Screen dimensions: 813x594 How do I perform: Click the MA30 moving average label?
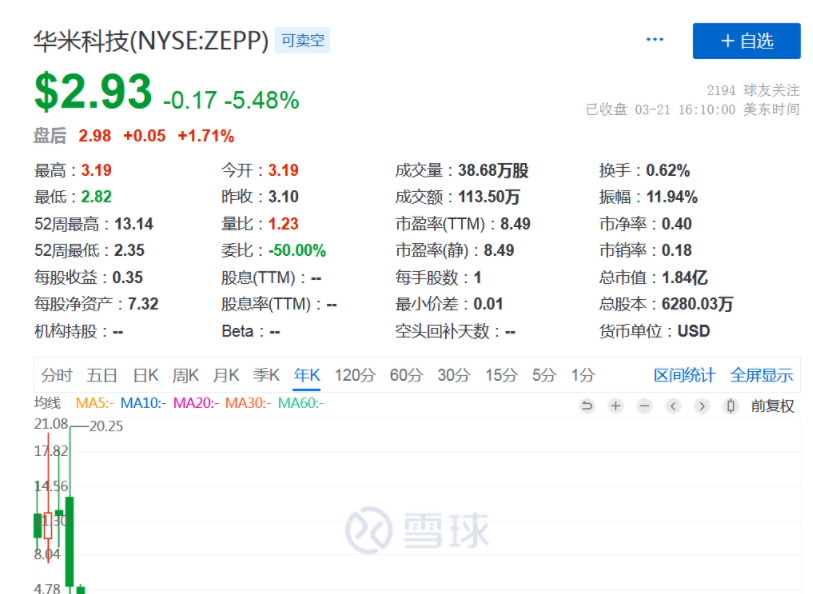[x=248, y=403]
